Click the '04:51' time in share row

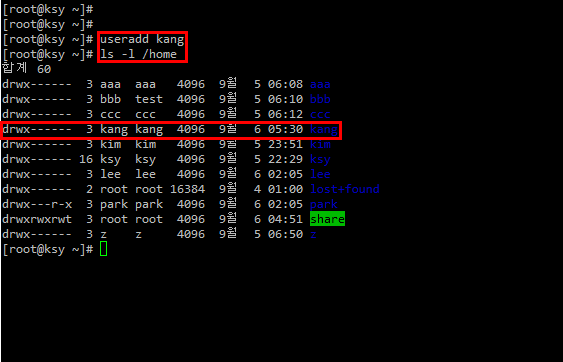pyautogui.click(x=285, y=219)
